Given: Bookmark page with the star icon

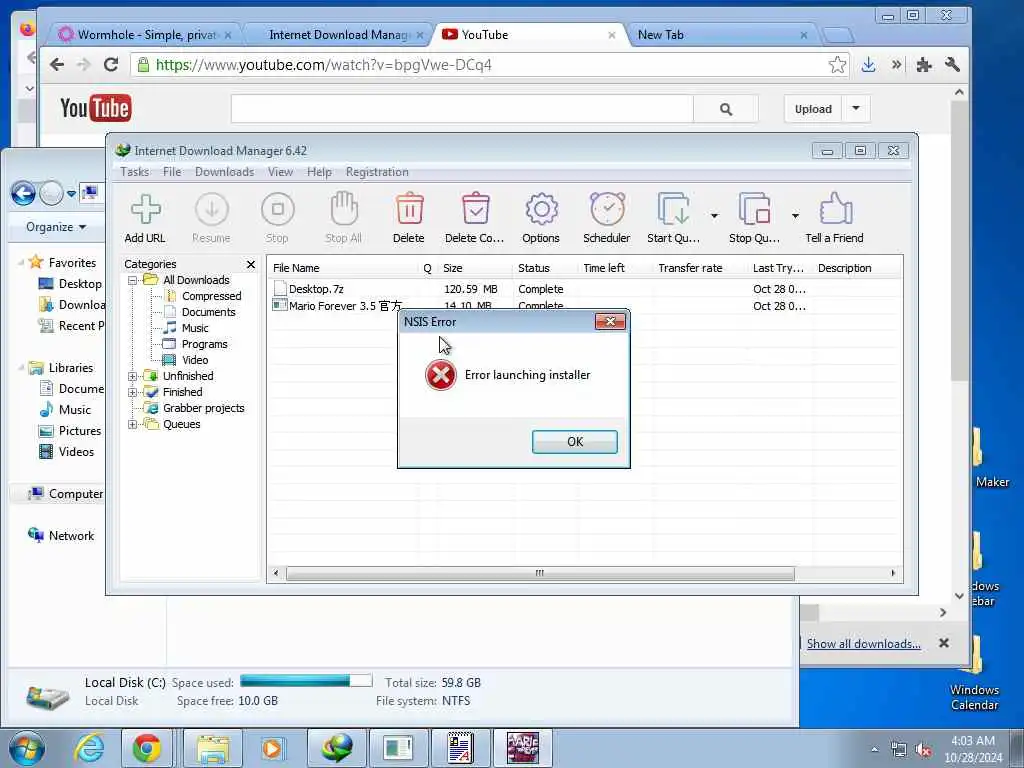Looking at the screenshot, I should [x=837, y=65].
